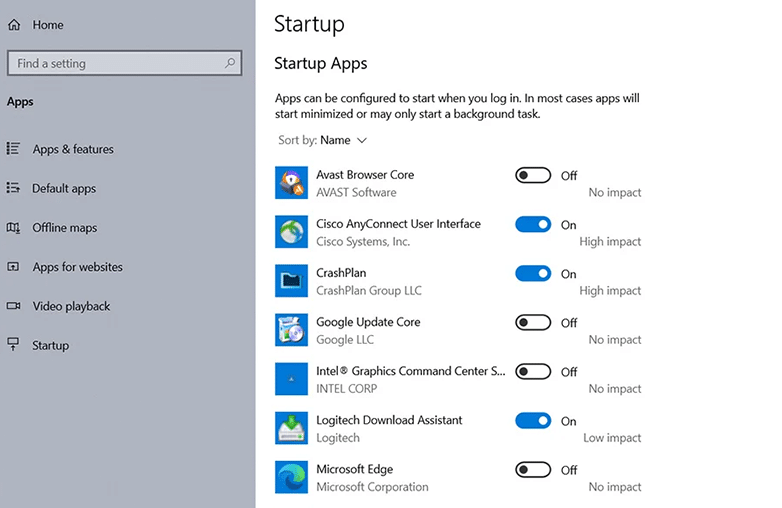Click the search magnifier icon
This screenshot has height=508, width=782.
click(230, 63)
